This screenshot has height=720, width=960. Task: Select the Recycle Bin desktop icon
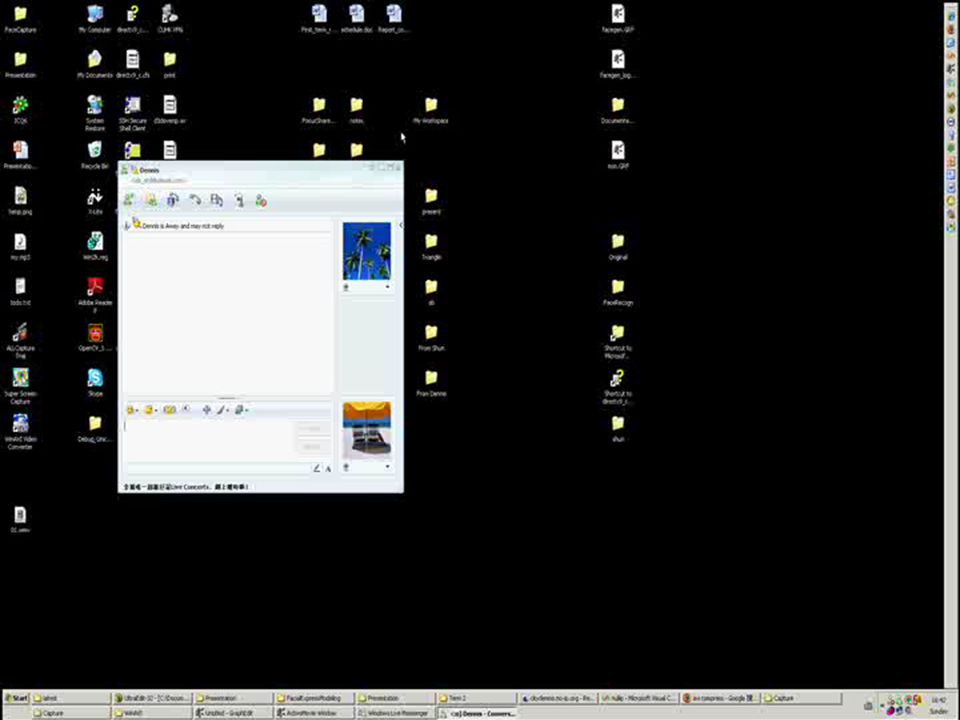coord(95,155)
